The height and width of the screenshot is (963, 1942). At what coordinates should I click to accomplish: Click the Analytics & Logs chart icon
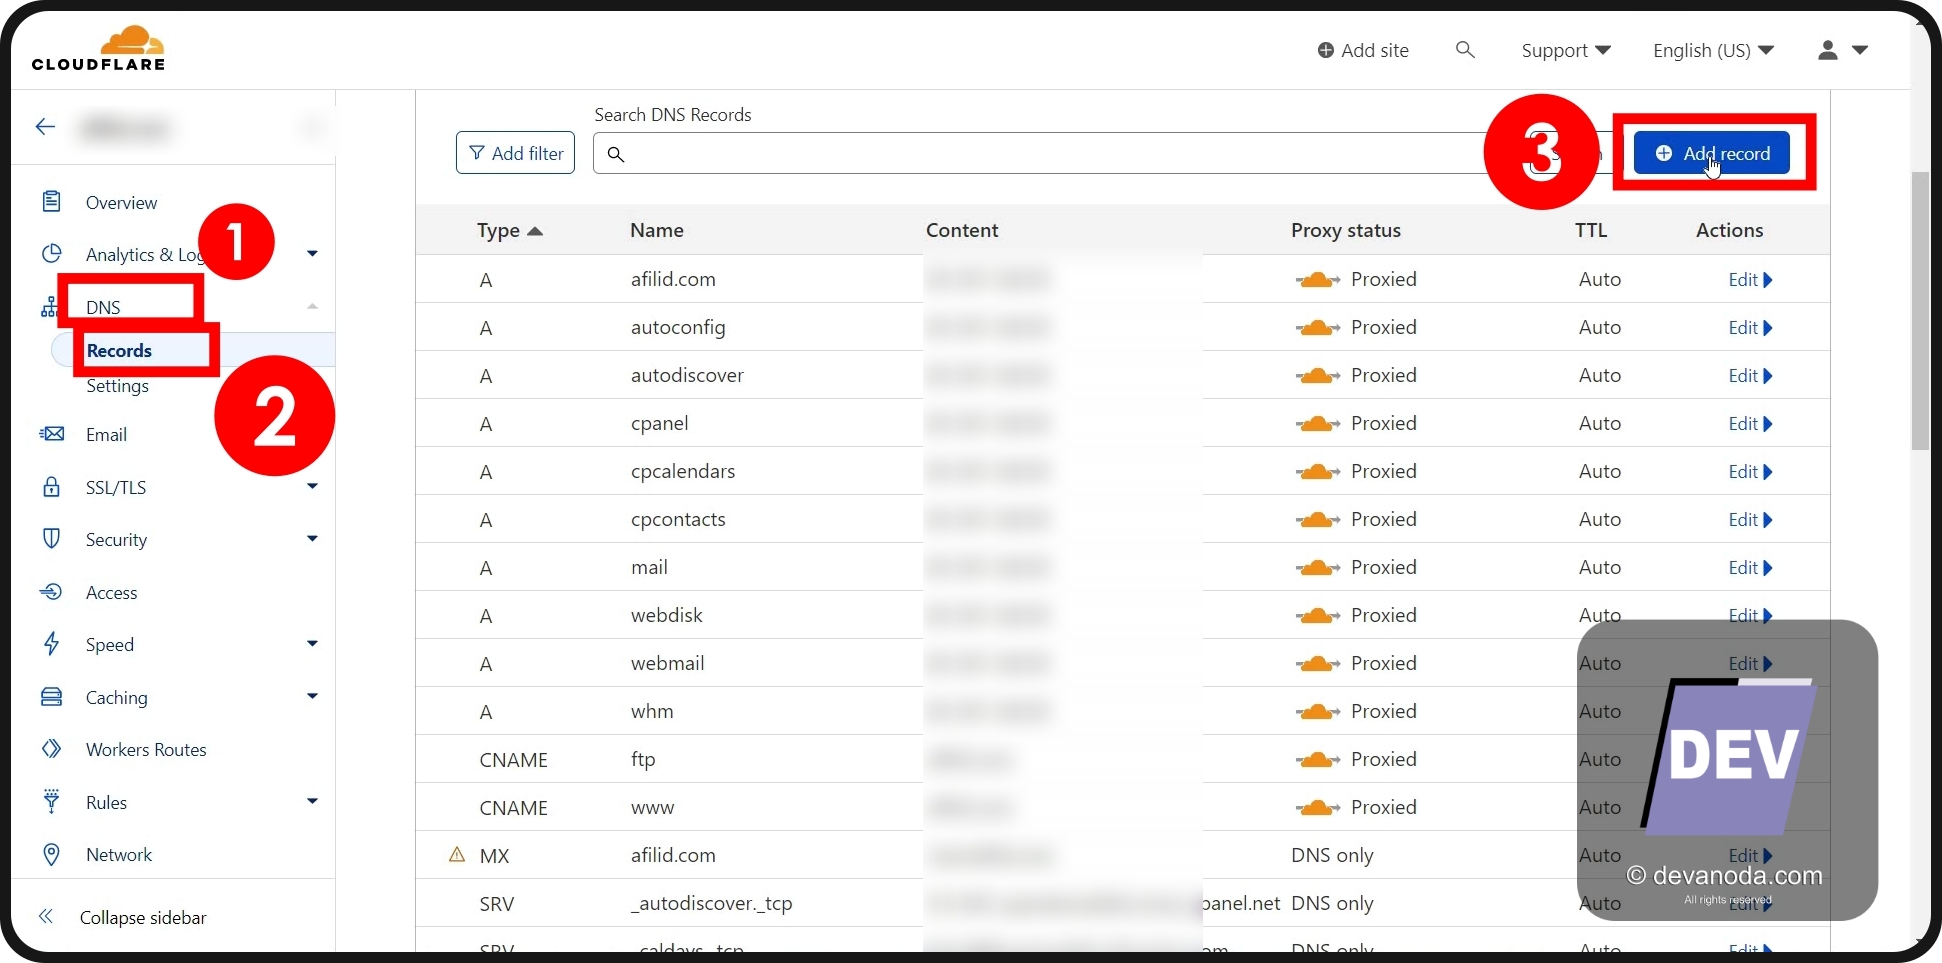(x=51, y=253)
